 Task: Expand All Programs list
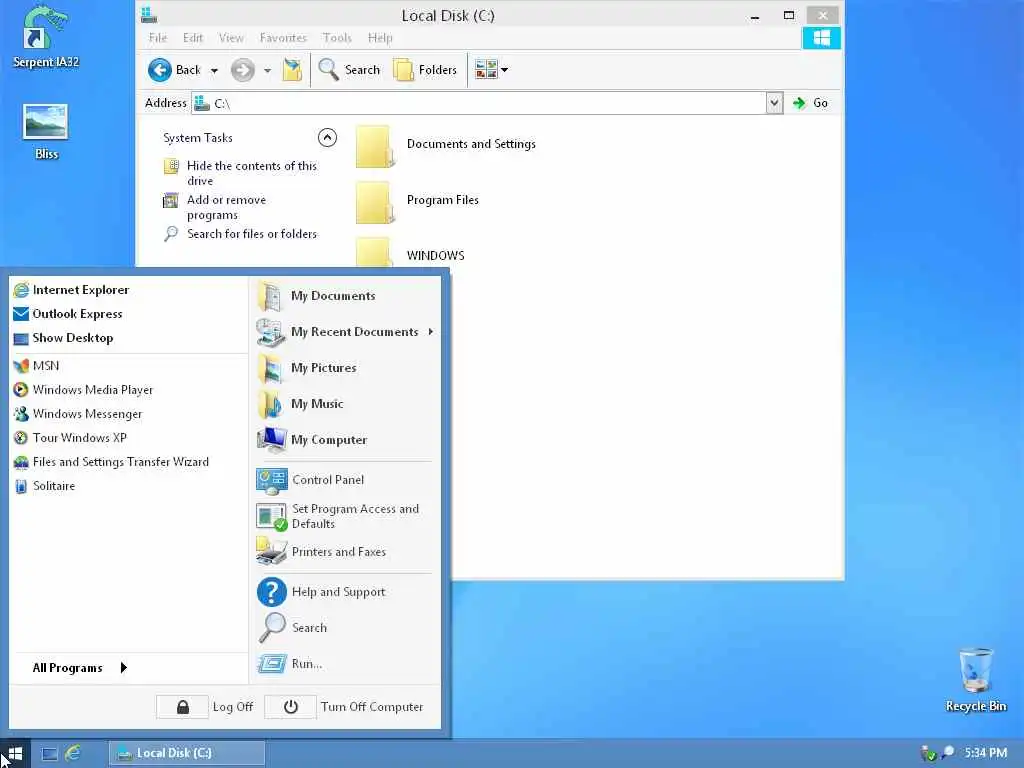(79, 667)
